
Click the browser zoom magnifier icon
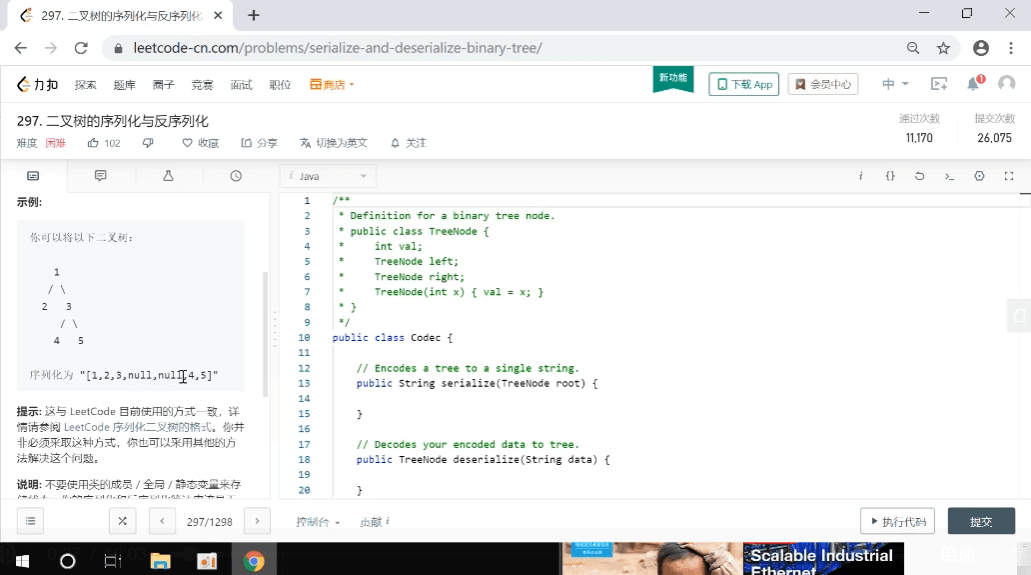pos(913,48)
